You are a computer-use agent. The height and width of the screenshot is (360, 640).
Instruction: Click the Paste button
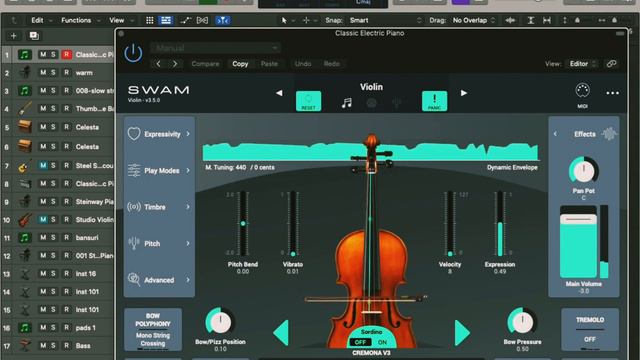coord(269,64)
